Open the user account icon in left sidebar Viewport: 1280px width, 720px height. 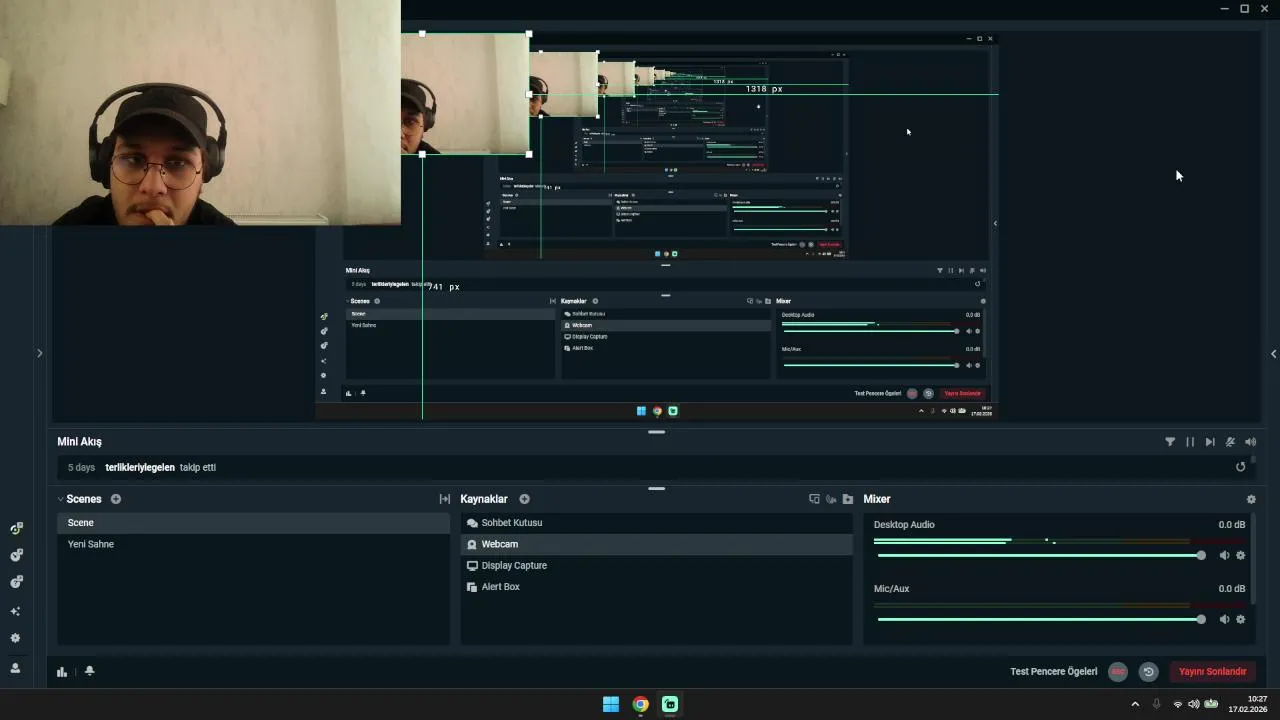(x=15, y=668)
